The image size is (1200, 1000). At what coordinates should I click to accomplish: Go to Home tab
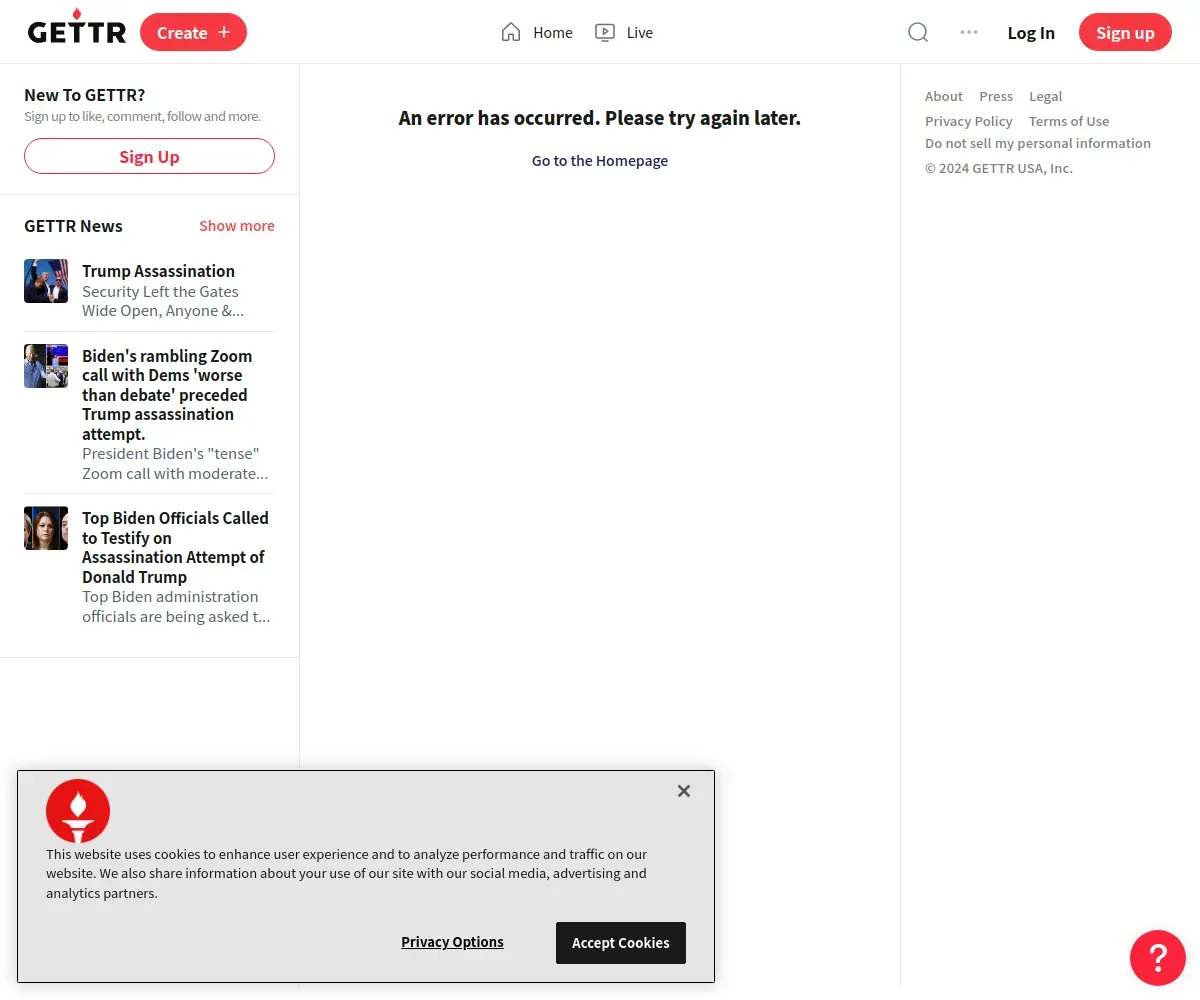[537, 32]
